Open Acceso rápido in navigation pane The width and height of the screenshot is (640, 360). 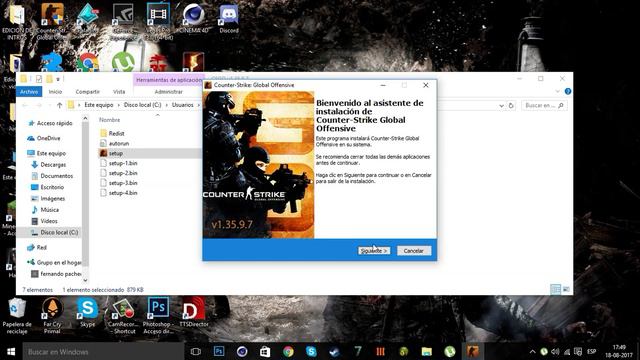point(54,123)
